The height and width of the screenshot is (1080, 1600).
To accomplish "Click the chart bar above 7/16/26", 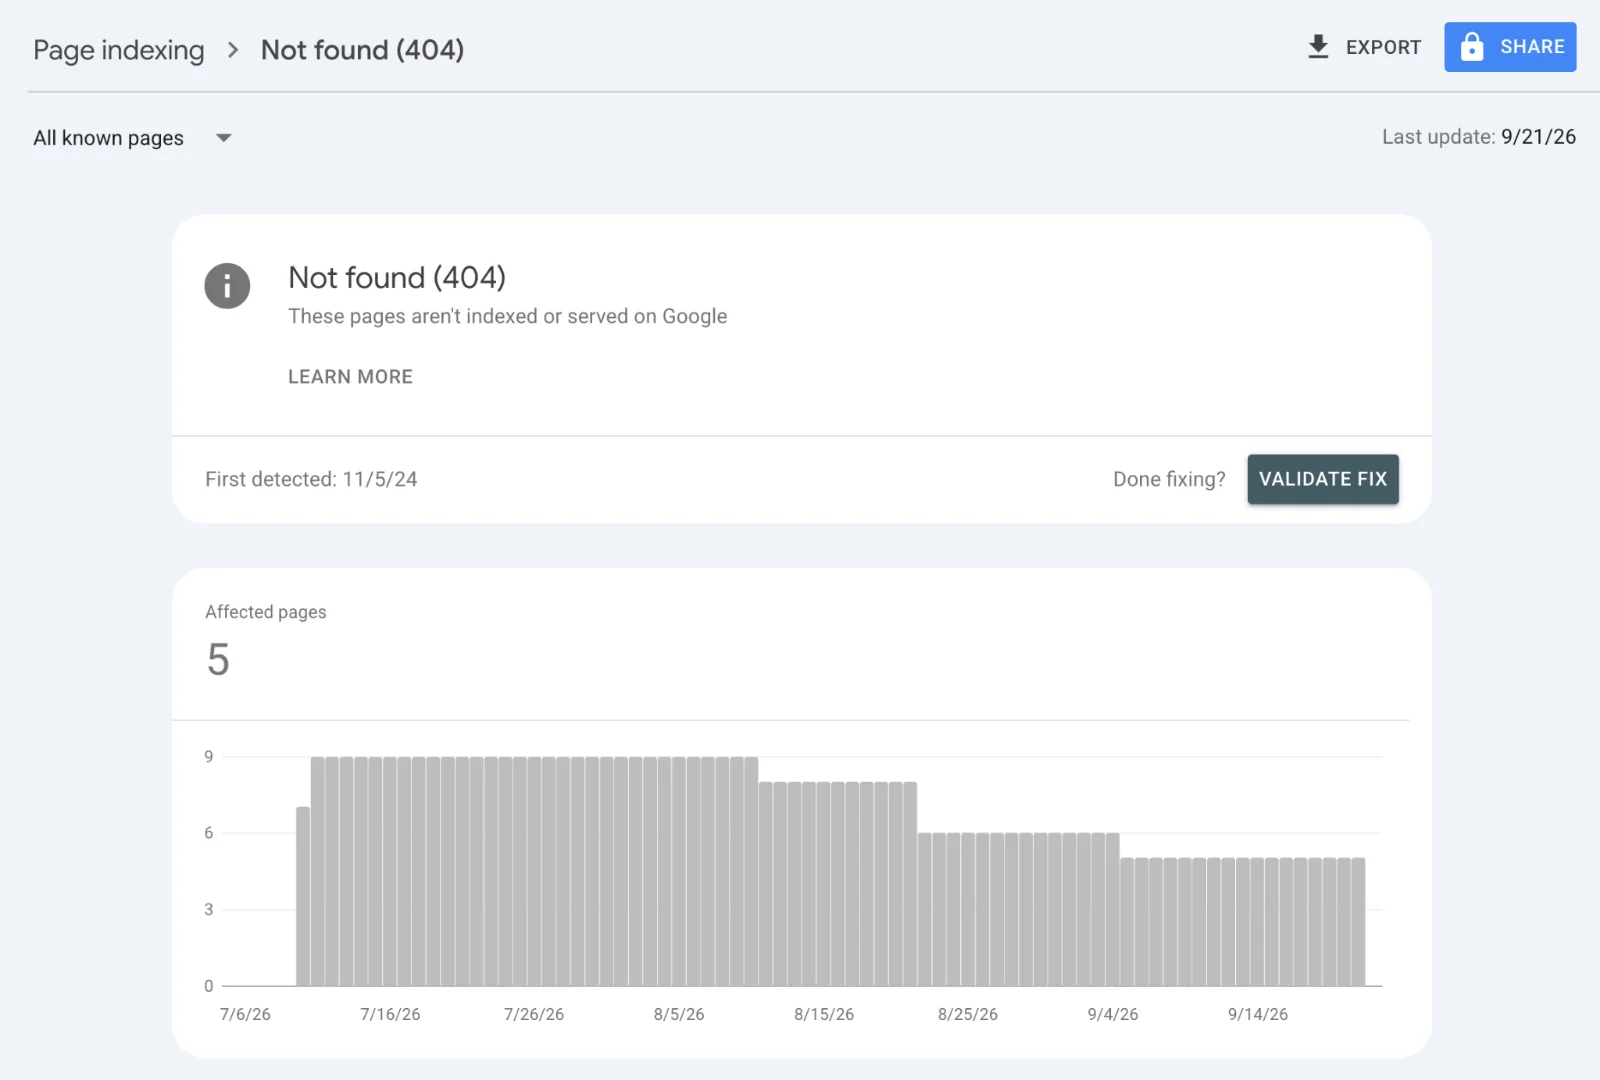I will (x=390, y=871).
